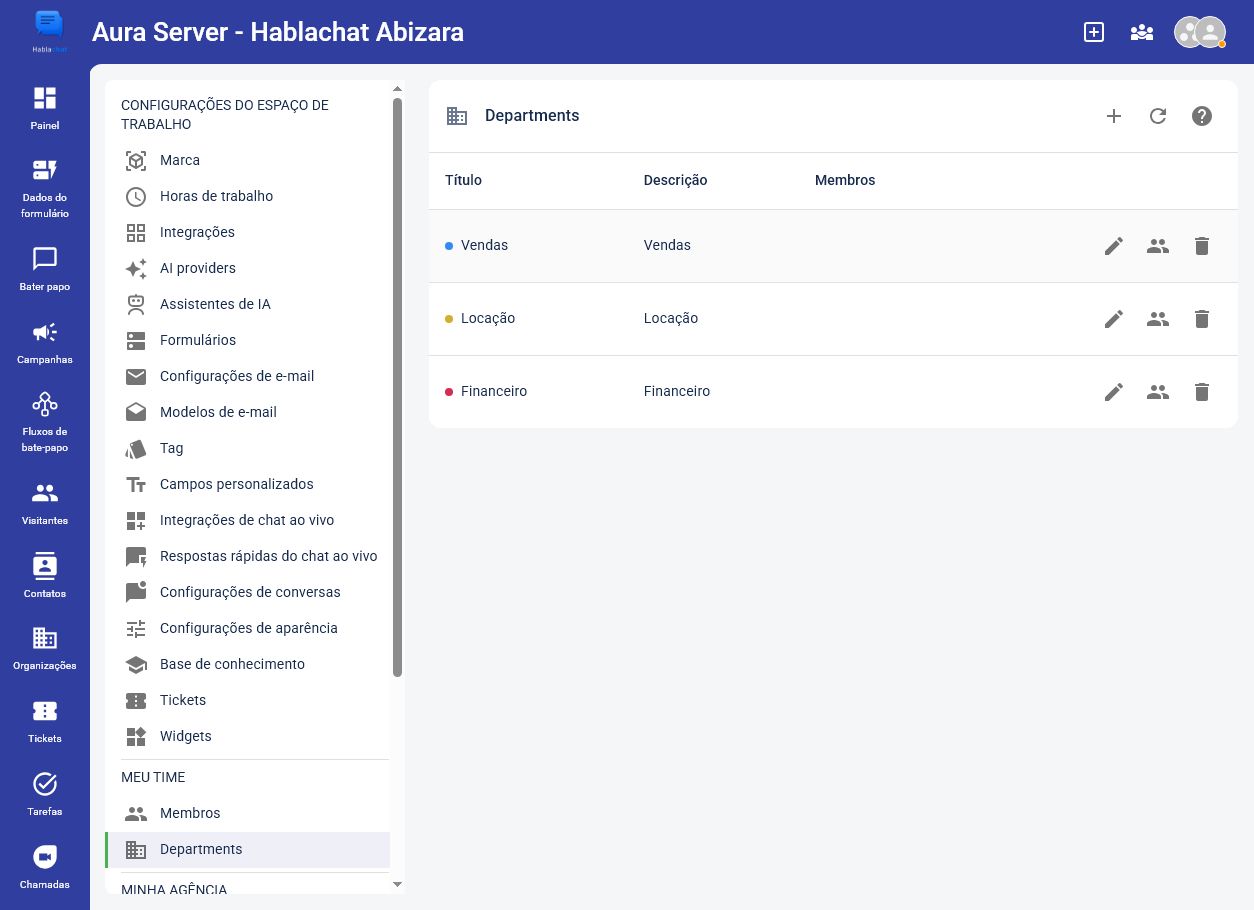Manage members of Vendas department
This screenshot has width=1254, height=910.
pyautogui.click(x=1158, y=246)
